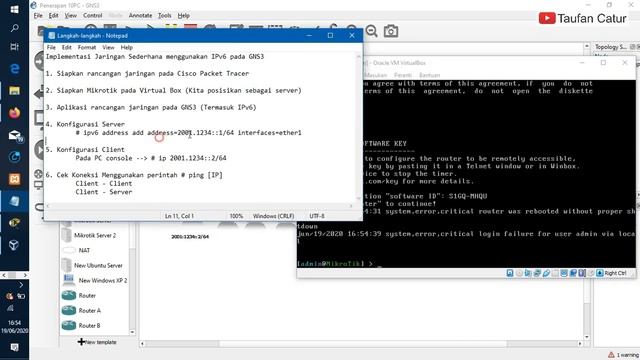Click Notepad horizontal scrollbar
This screenshot has width=640, height=360.
coord(199,206)
